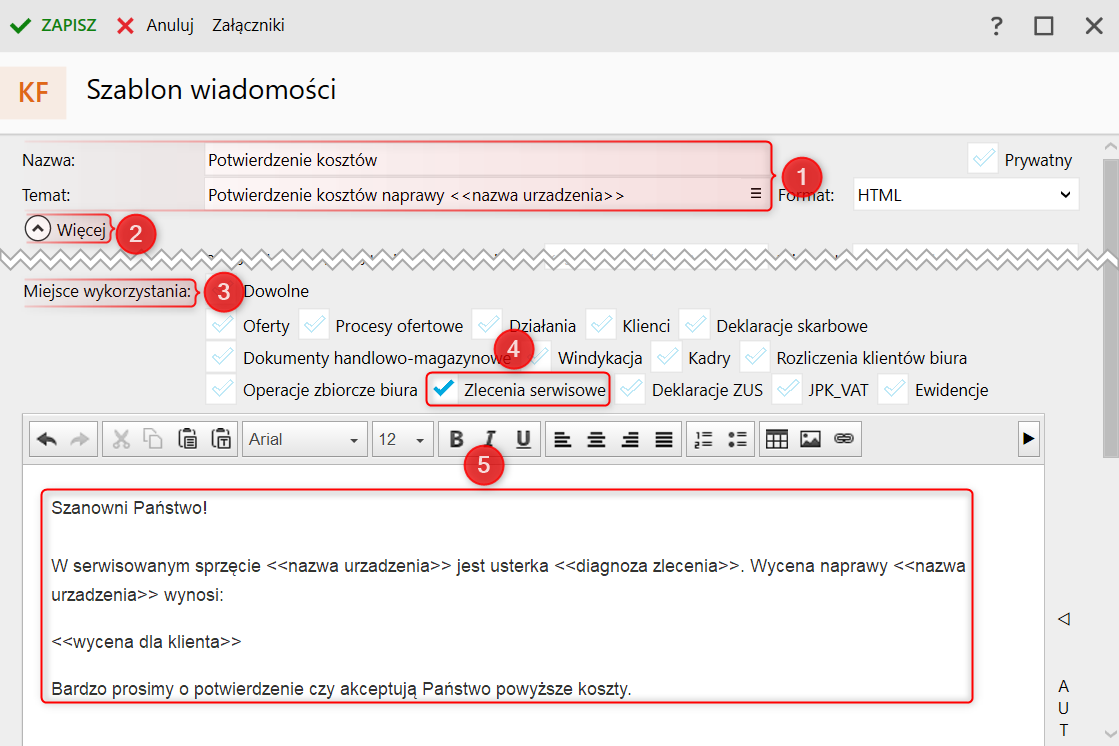Image resolution: width=1119 pixels, height=746 pixels.
Task: Insert a numbered list
Action: [x=704, y=439]
